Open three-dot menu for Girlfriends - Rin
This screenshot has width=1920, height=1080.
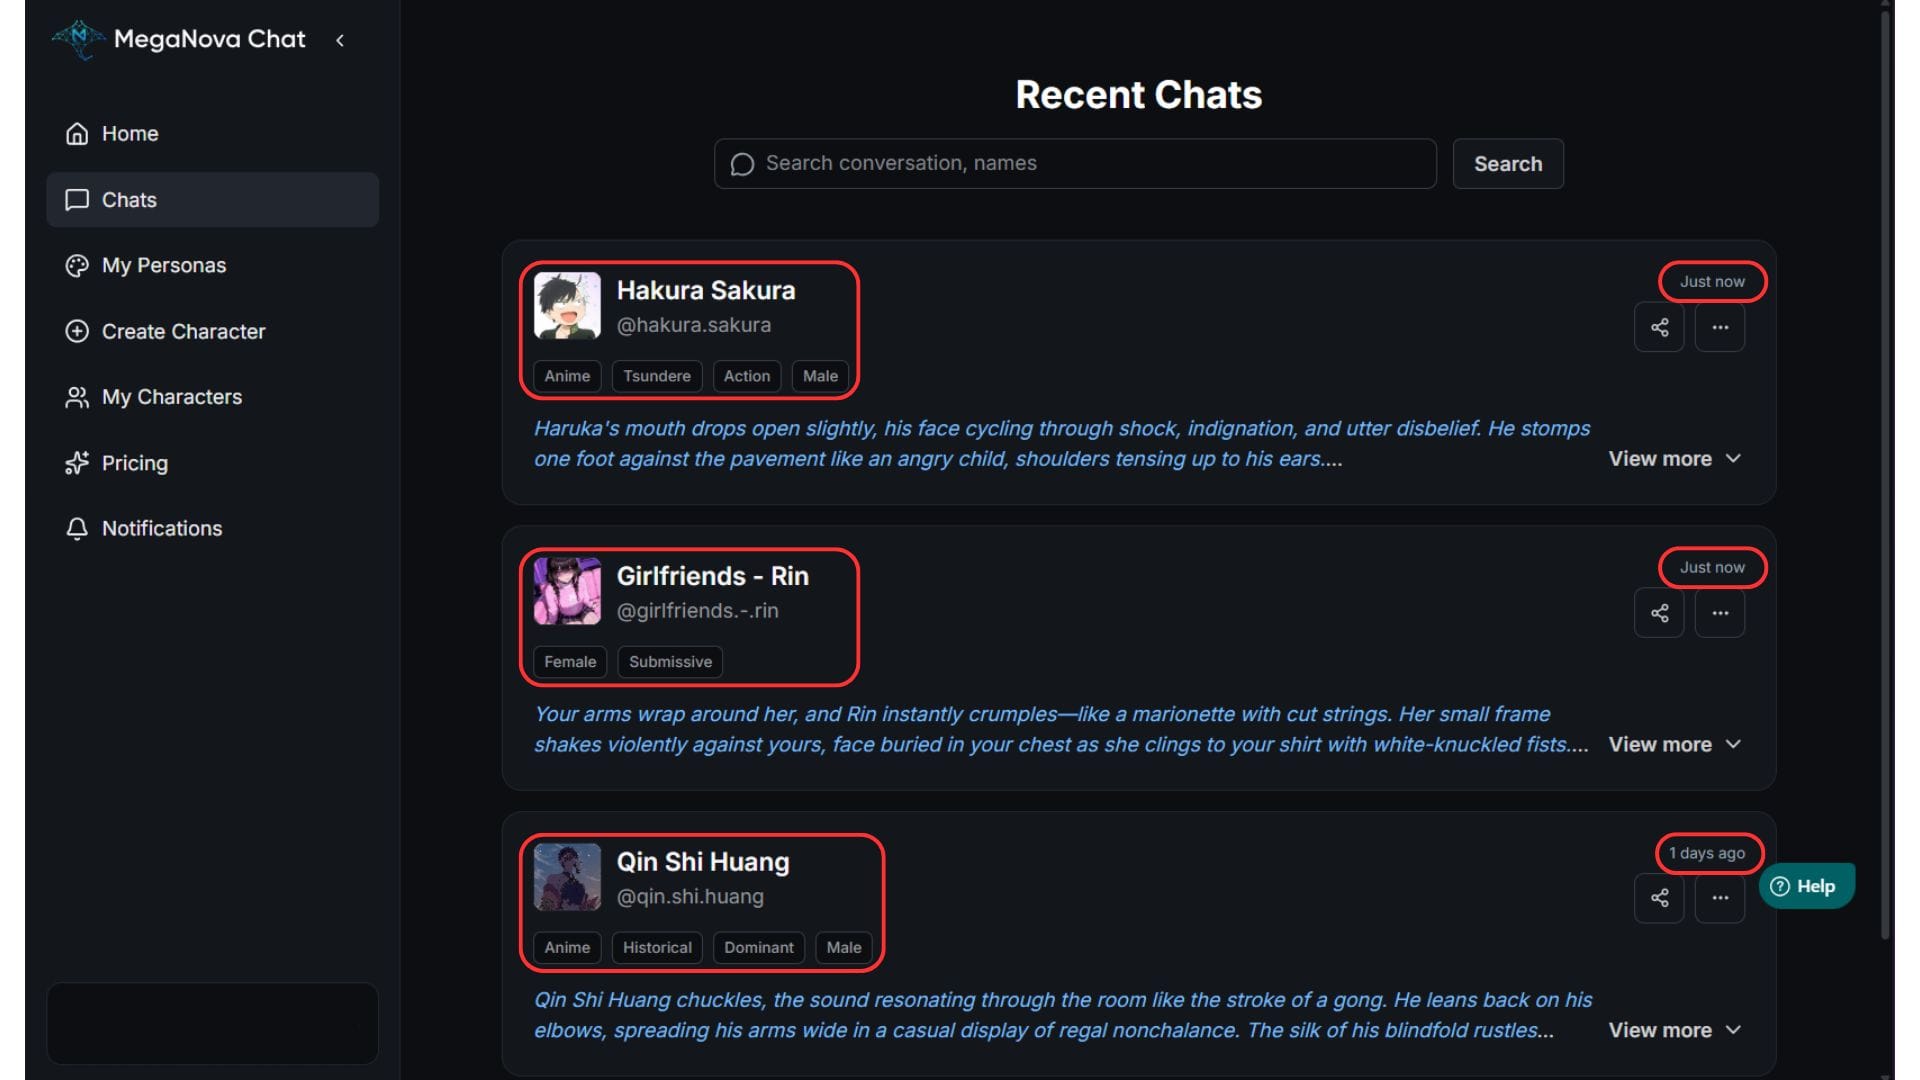(1720, 613)
